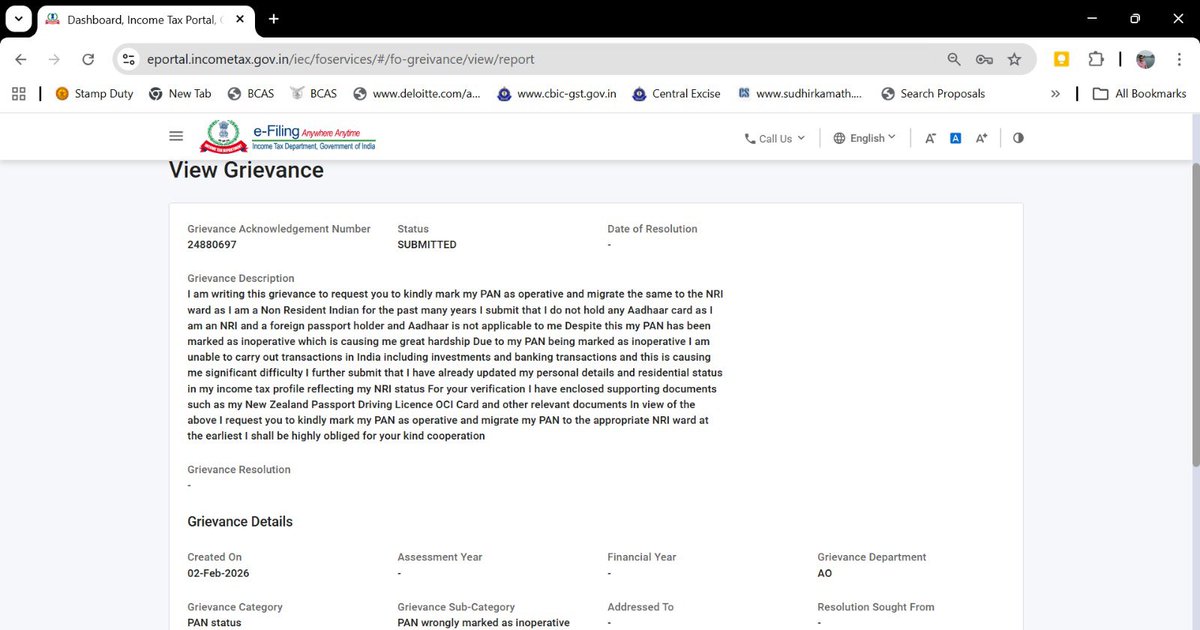Open the Central Excise bookmark
The height and width of the screenshot is (630, 1200).
[x=676, y=93]
